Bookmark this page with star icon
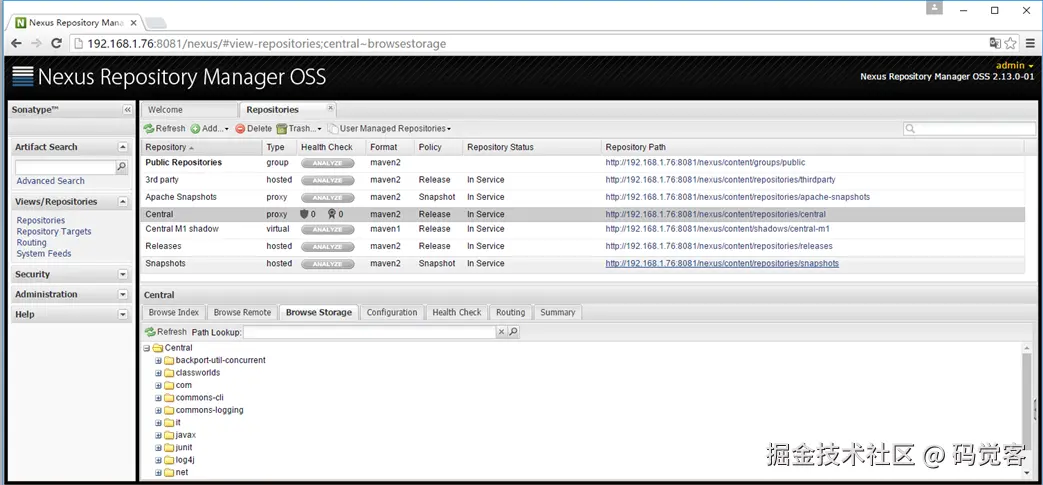 point(1010,44)
